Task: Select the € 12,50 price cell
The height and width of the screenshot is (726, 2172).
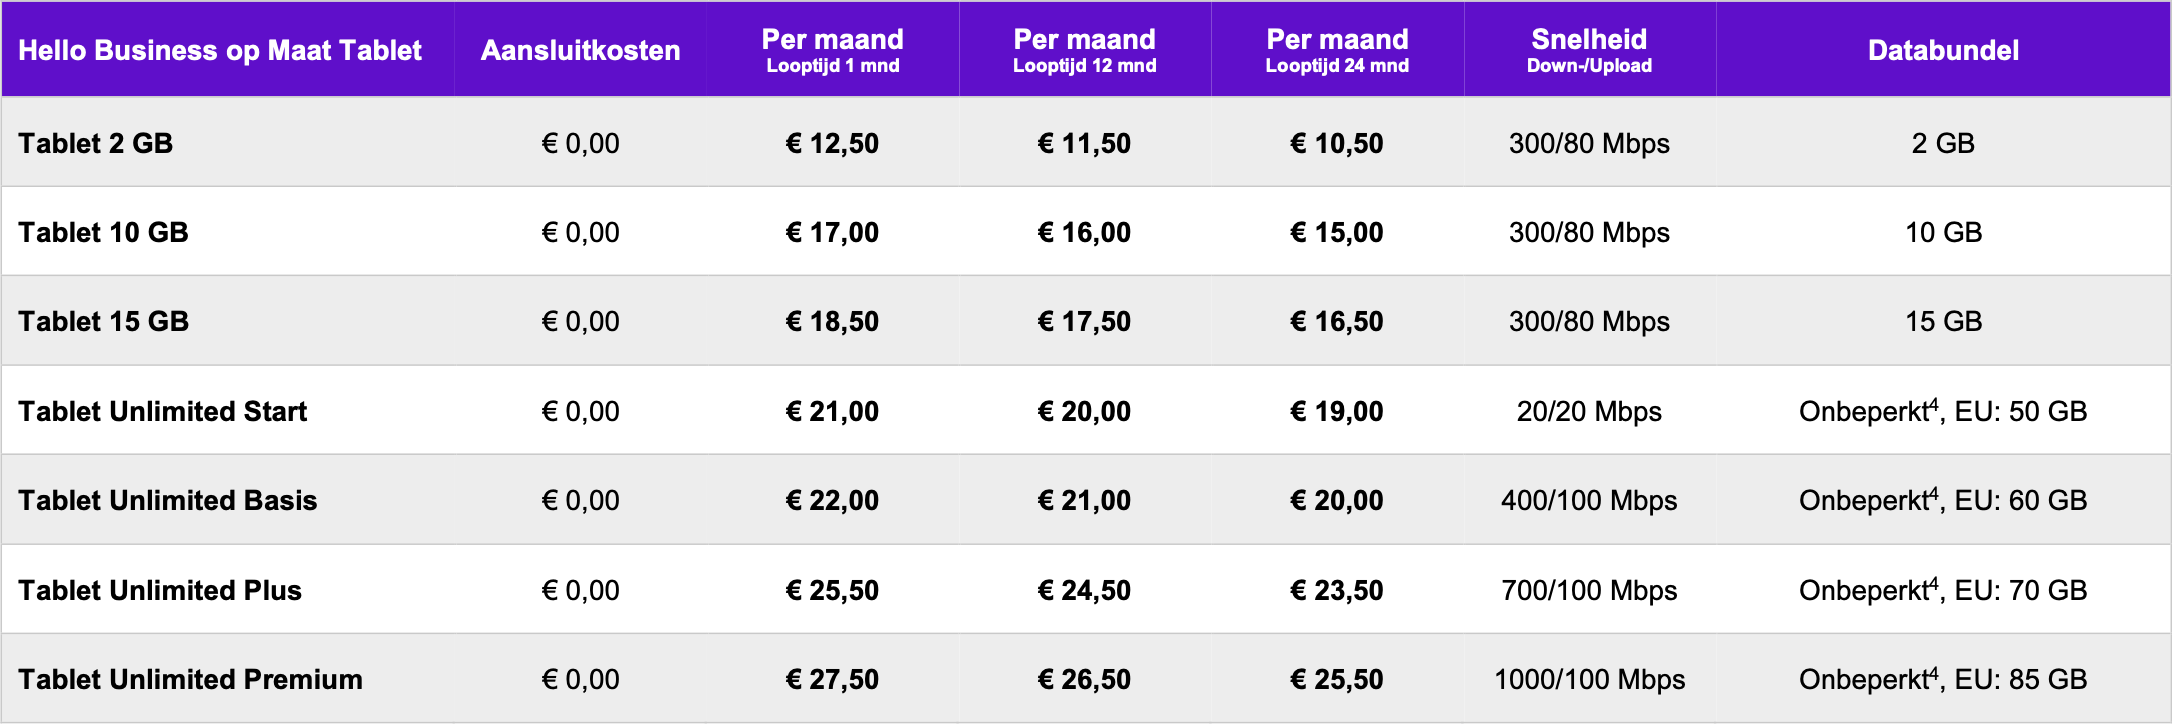Action: click(x=832, y=143)
